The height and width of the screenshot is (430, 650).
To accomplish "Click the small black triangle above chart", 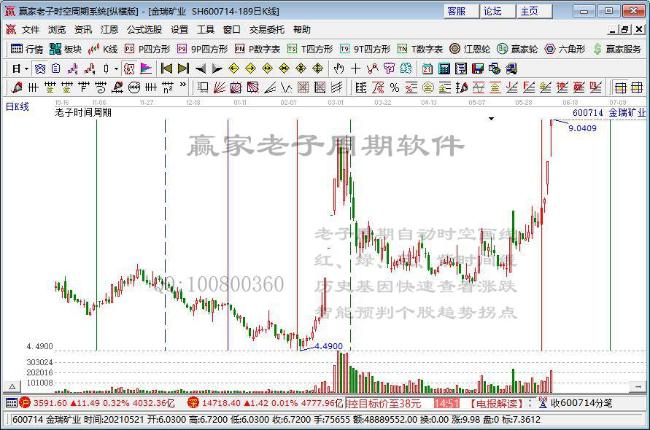I will [x=491, y=119].
